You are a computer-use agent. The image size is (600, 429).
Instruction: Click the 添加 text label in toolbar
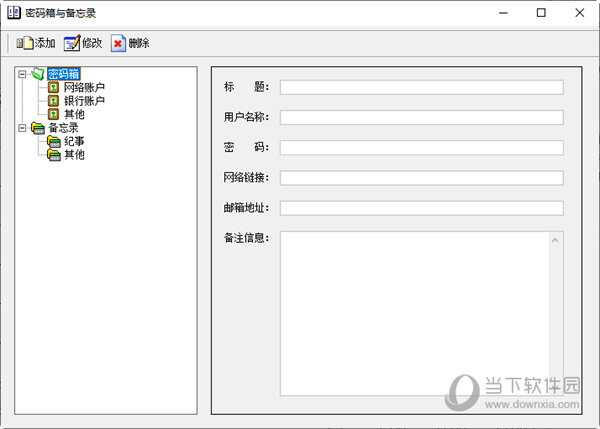(45, 43)
